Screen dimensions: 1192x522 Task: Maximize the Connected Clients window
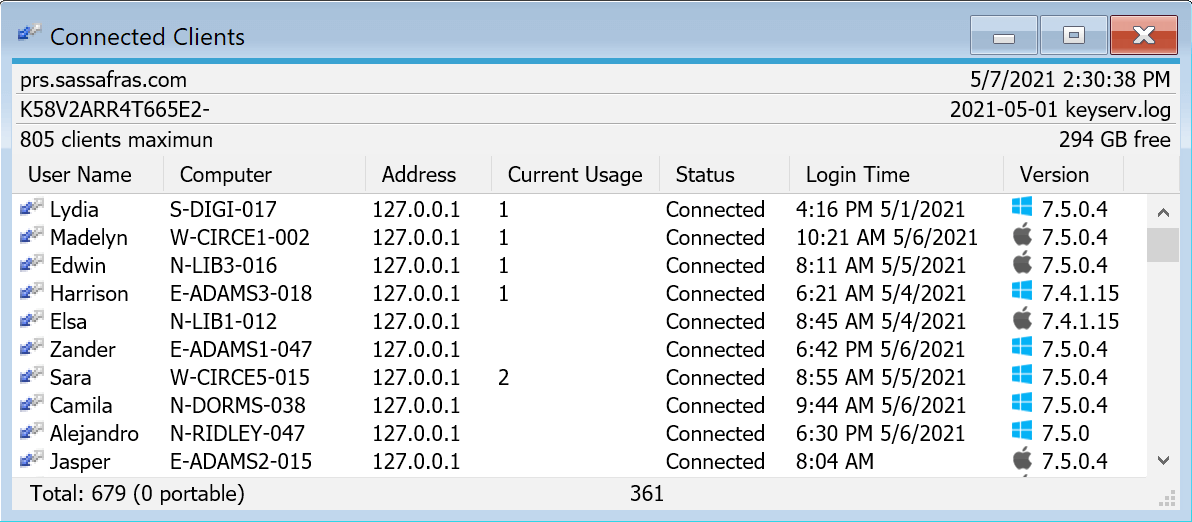click(1074, 36)
